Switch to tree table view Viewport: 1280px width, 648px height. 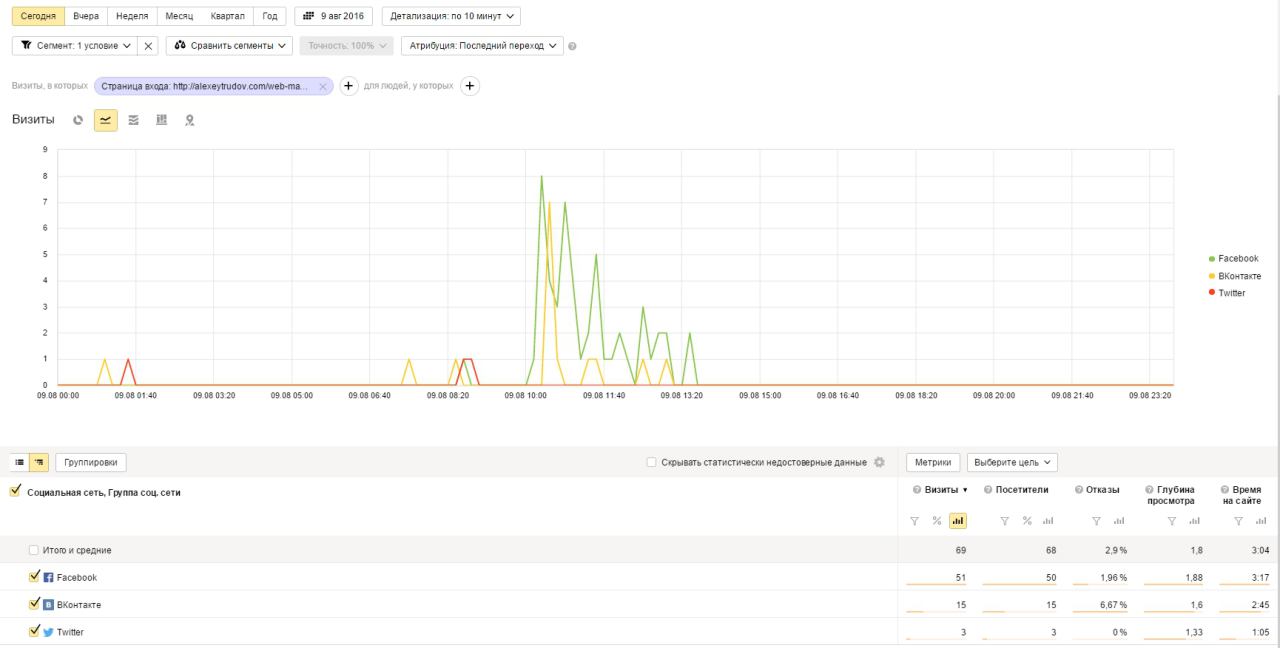(x=39, y=462)
